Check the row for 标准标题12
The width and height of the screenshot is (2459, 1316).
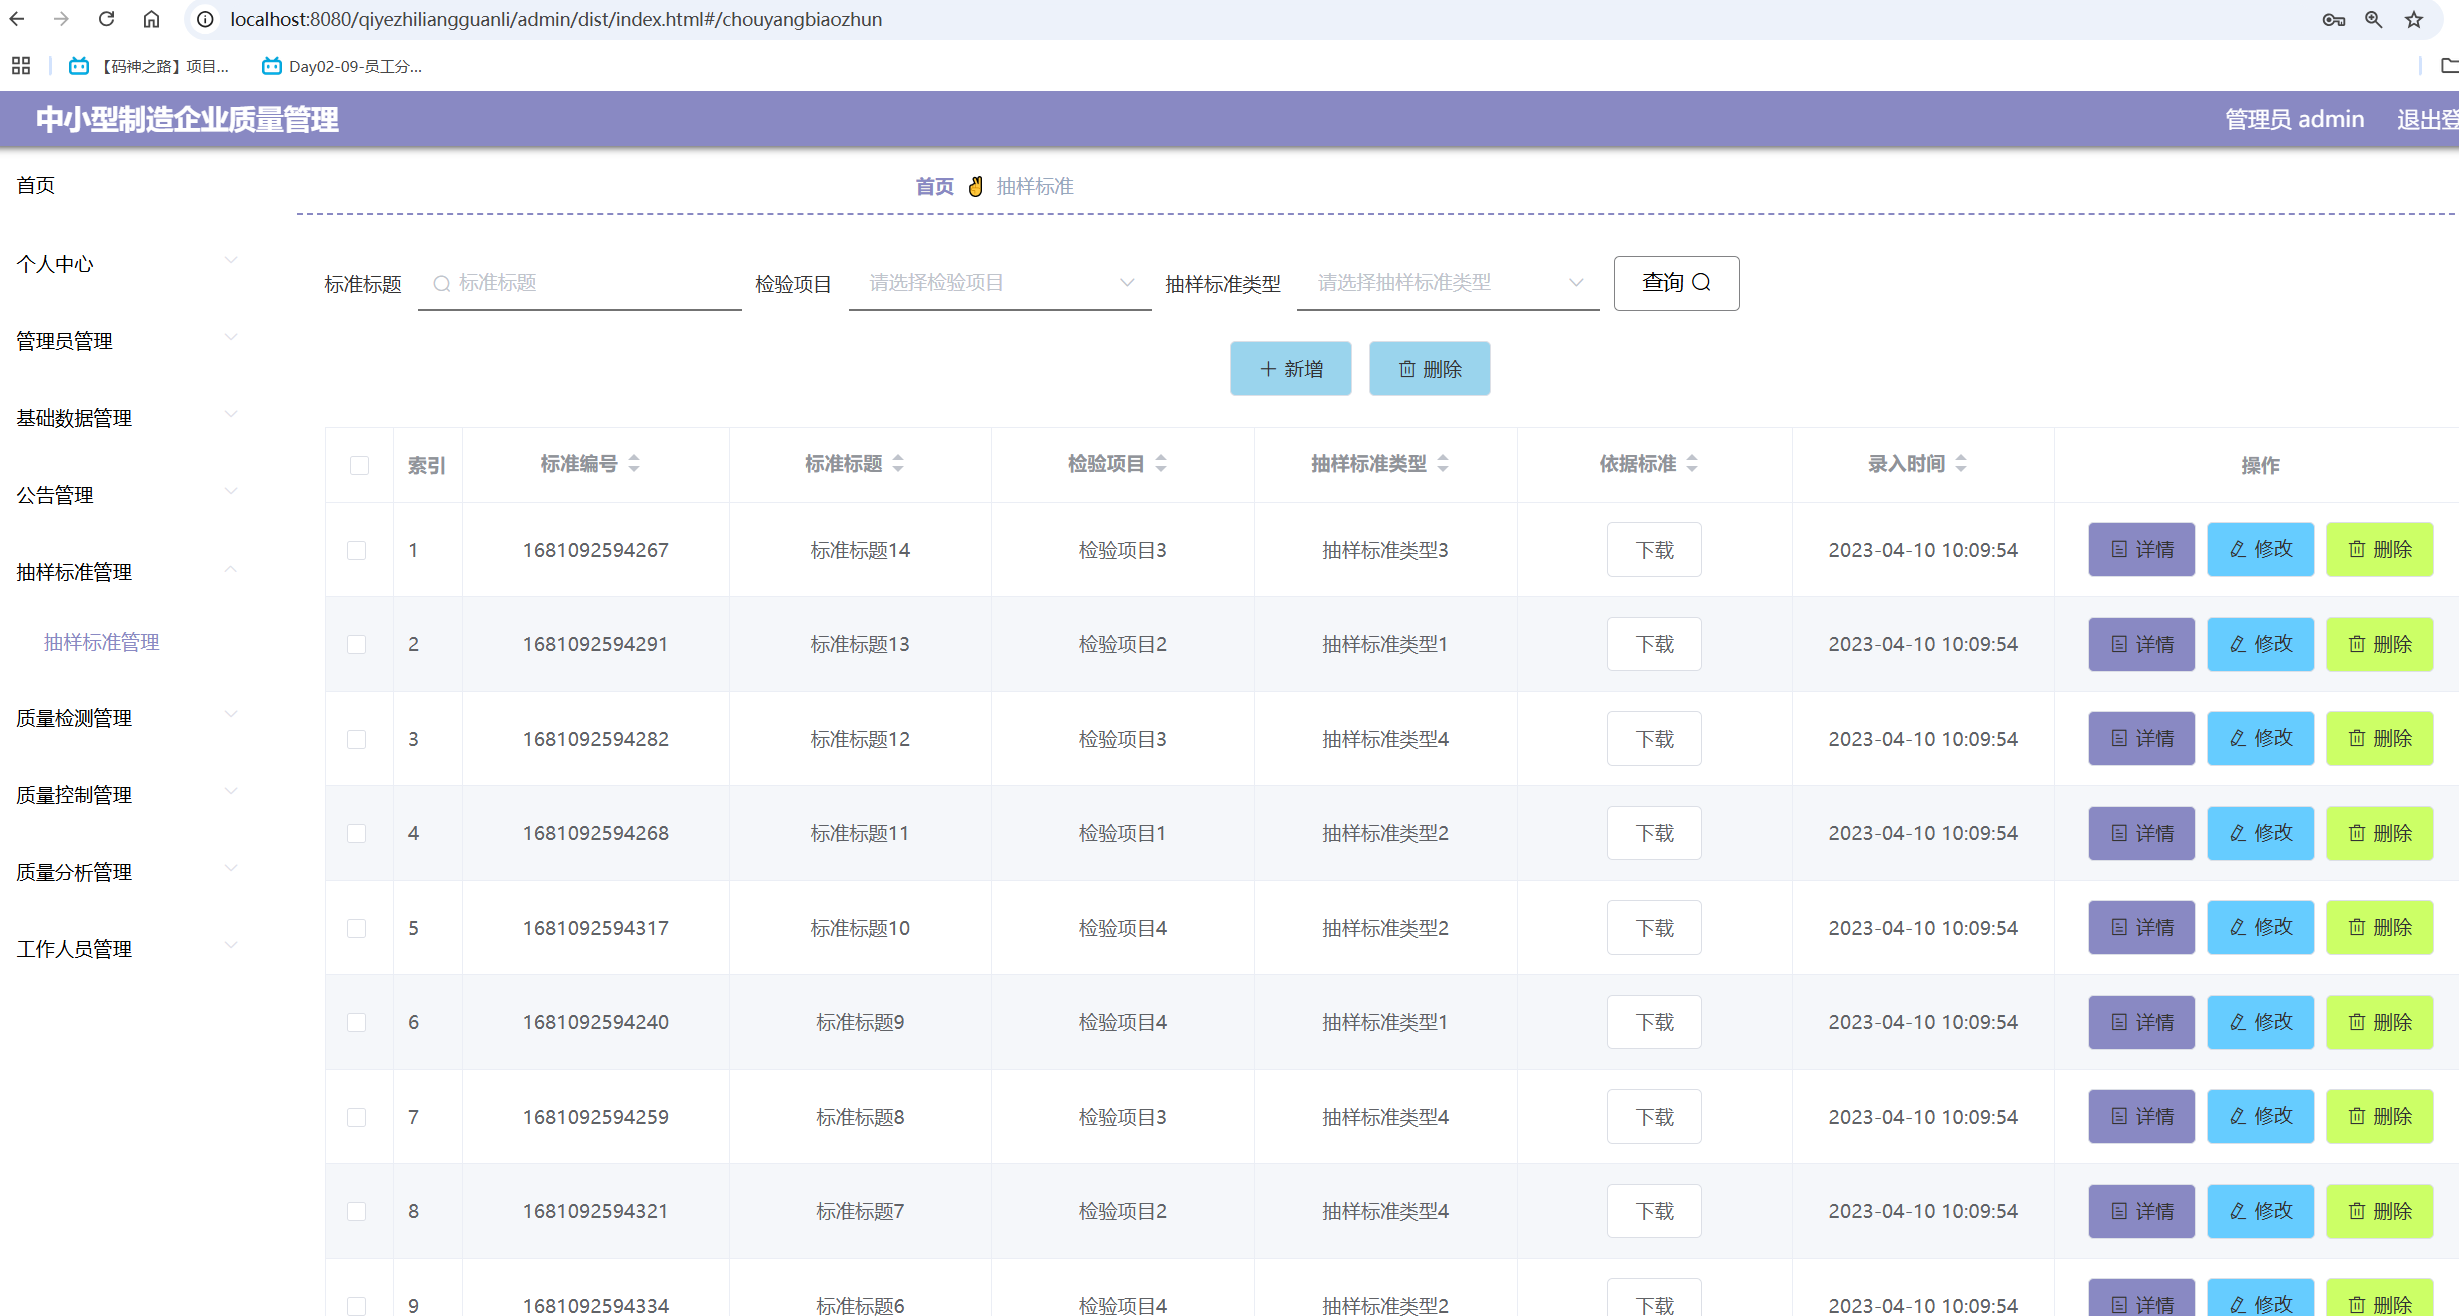tap(356, 739)
